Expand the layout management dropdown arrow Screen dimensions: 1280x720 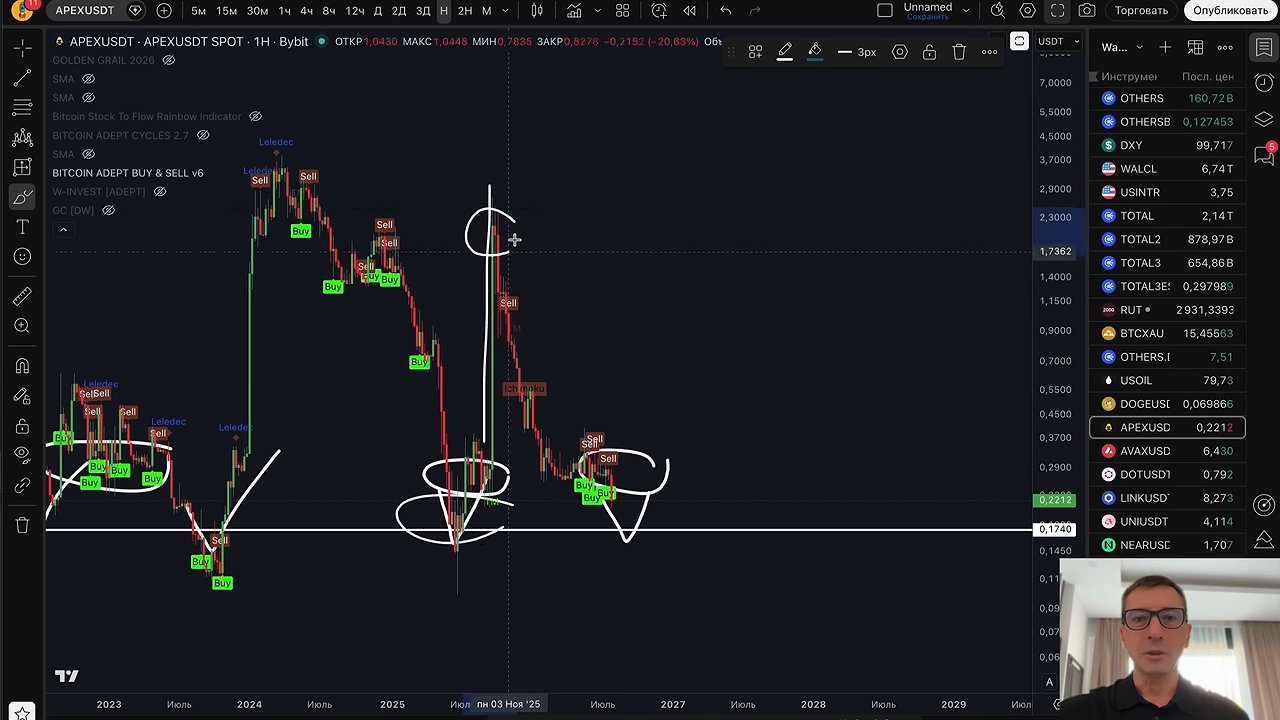(968, 11)
